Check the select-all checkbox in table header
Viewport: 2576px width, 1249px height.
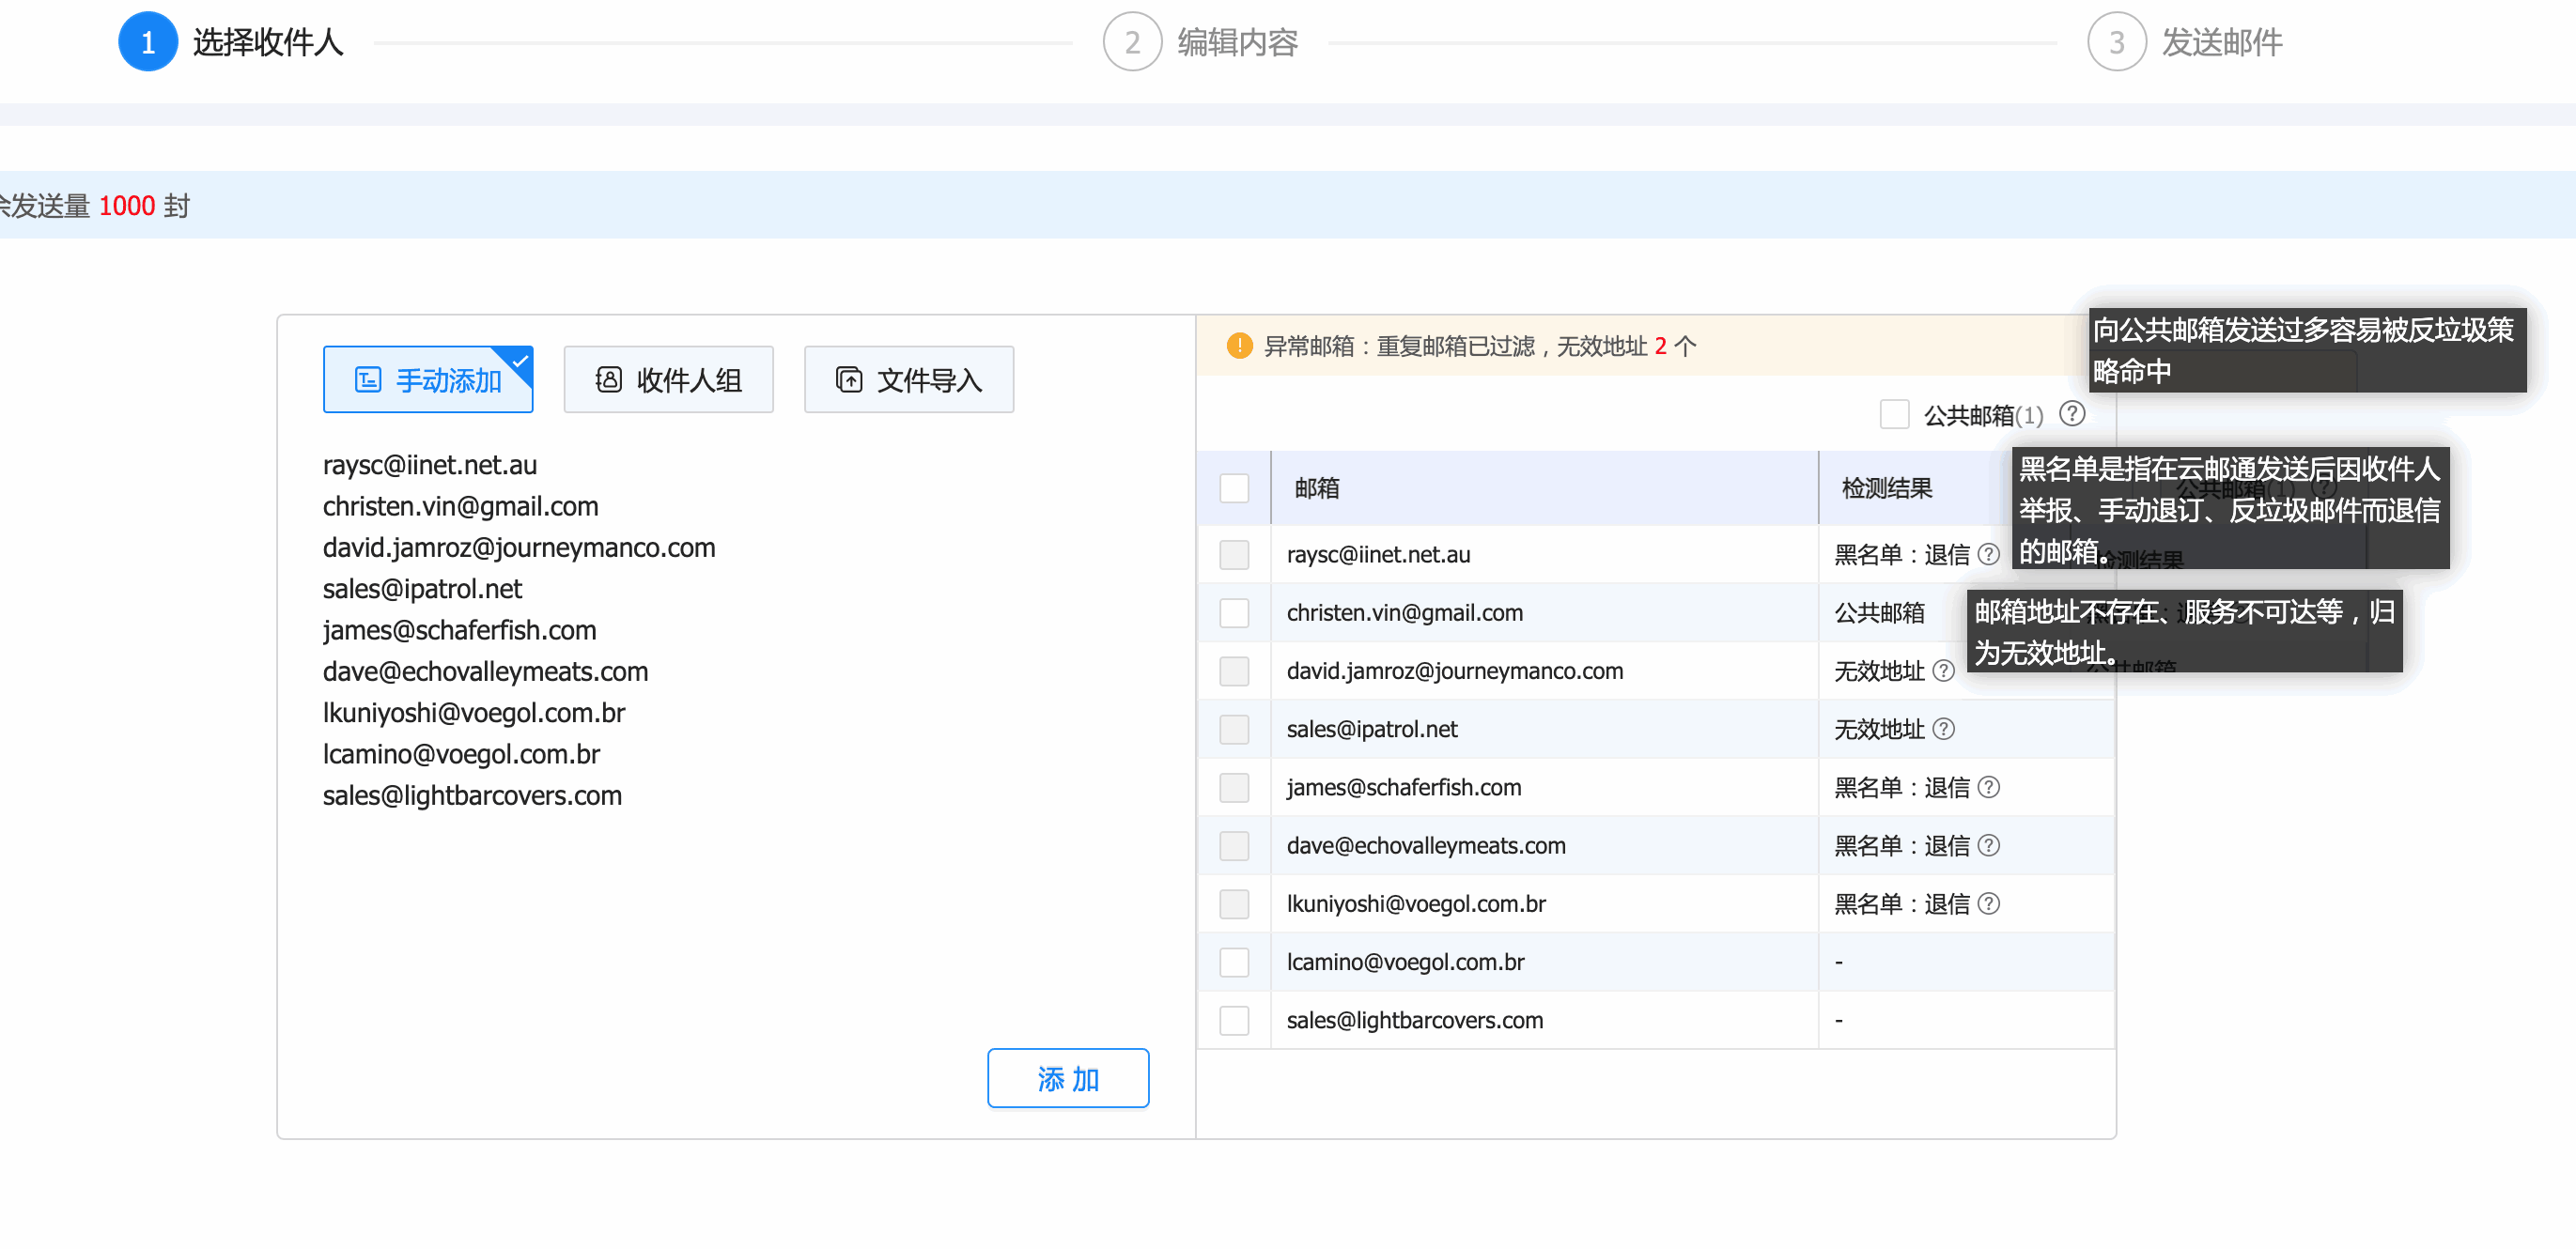tap(1234, 488)
